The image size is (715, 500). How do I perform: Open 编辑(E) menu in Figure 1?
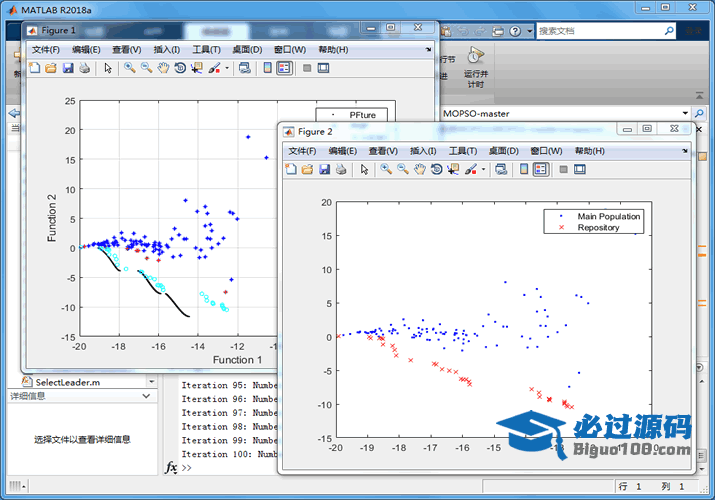tap(86, 50)
